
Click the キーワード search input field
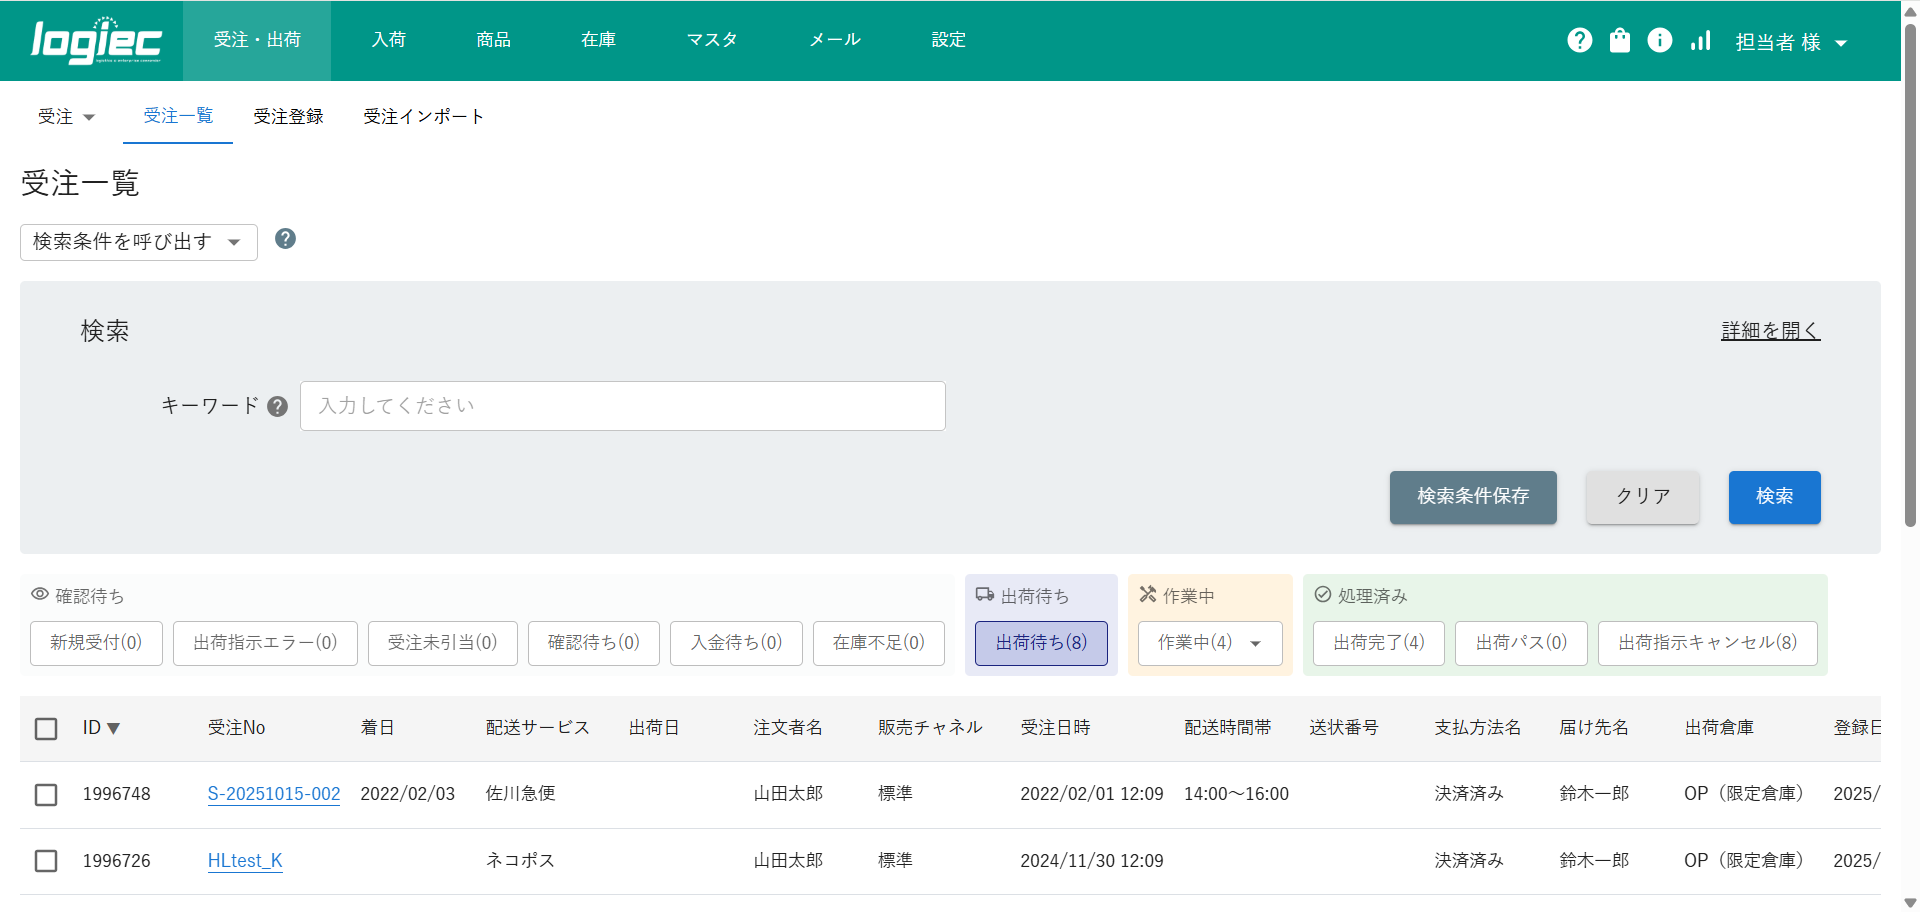(622, 406)
